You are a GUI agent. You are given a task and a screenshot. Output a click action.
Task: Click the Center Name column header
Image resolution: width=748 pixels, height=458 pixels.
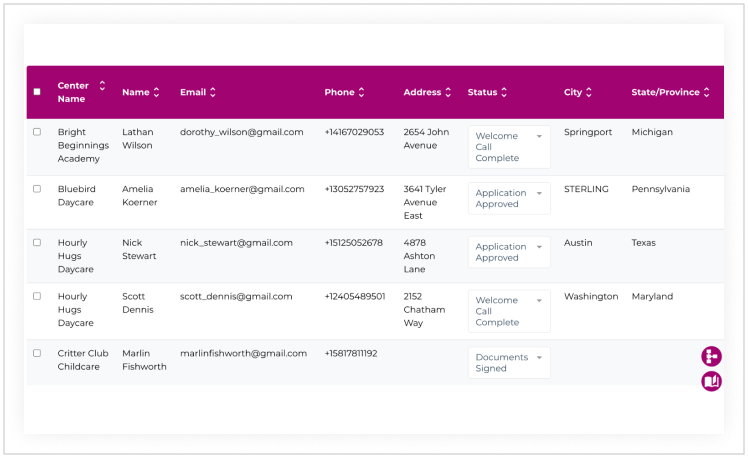pyautogui.click(x=73, y=92)
